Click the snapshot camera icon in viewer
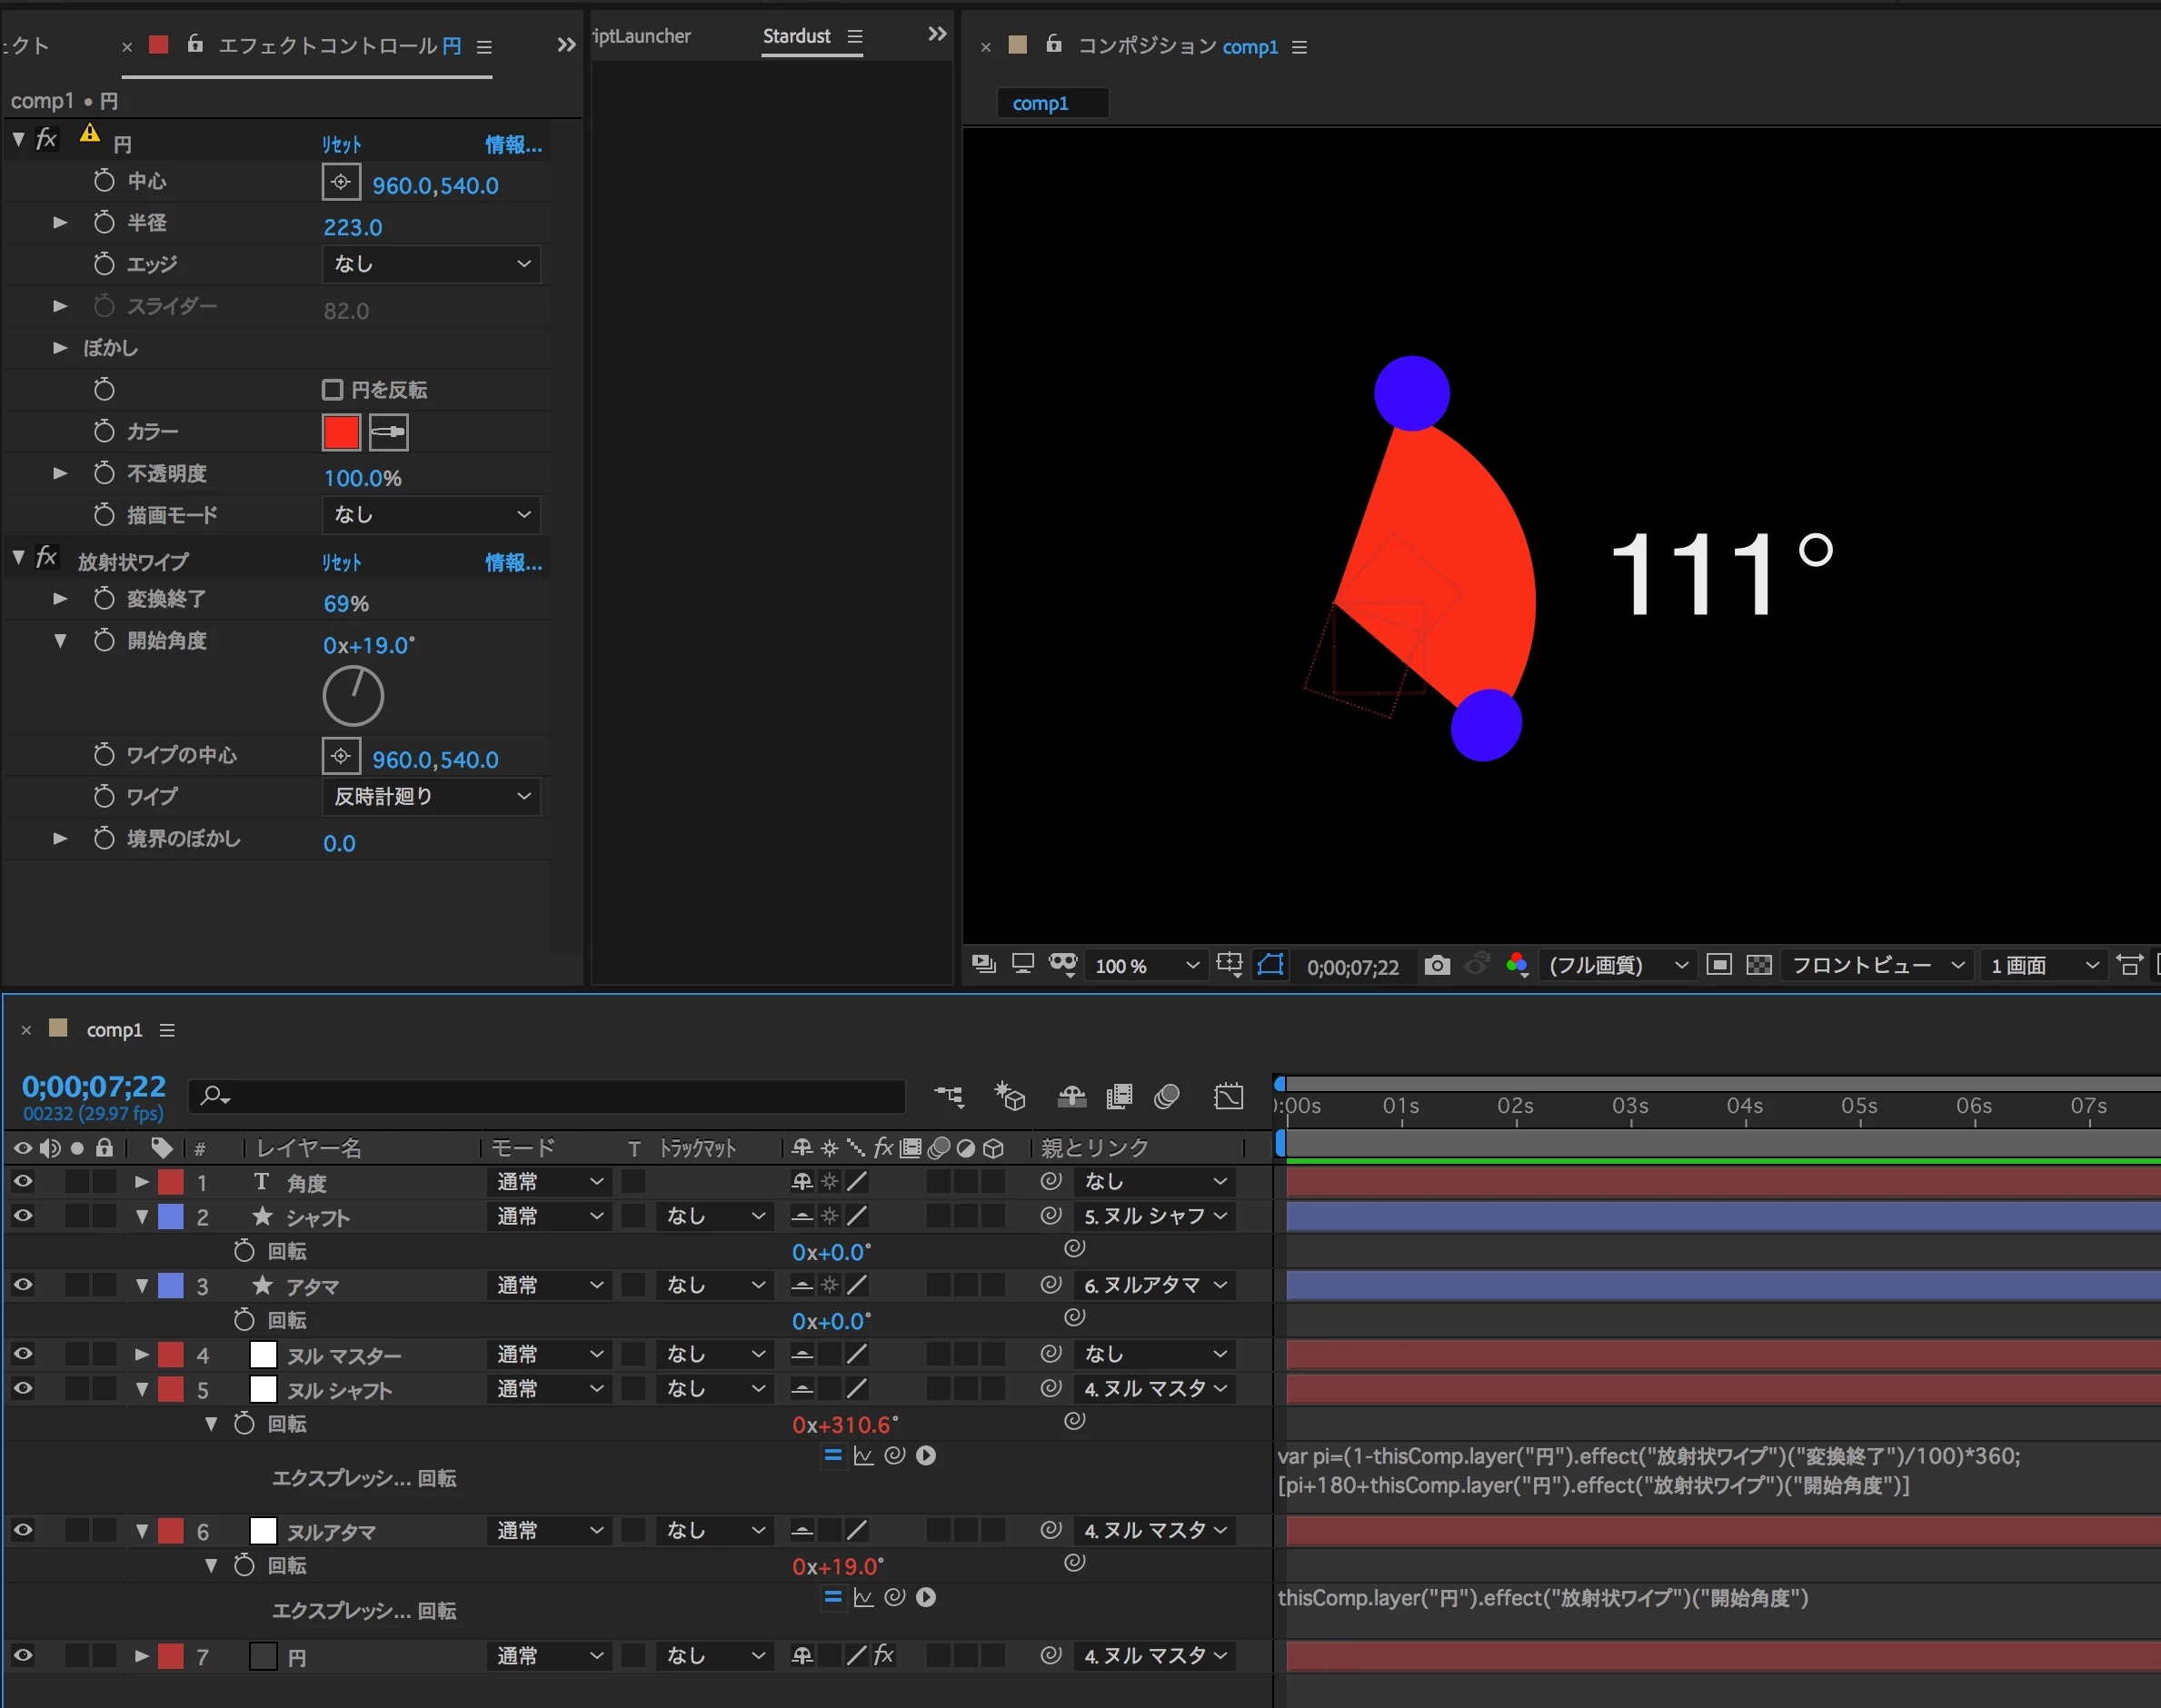Screen dimensions: 2161x1708 click(1437, 965)
